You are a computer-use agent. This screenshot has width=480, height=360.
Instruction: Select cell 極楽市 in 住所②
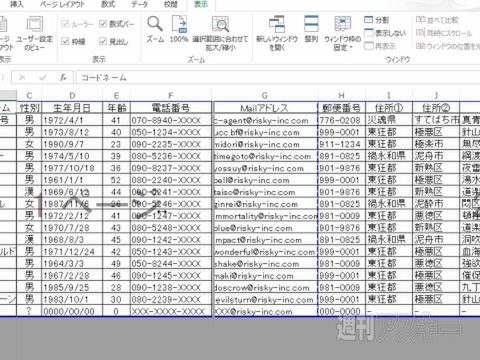coord(436,144)
